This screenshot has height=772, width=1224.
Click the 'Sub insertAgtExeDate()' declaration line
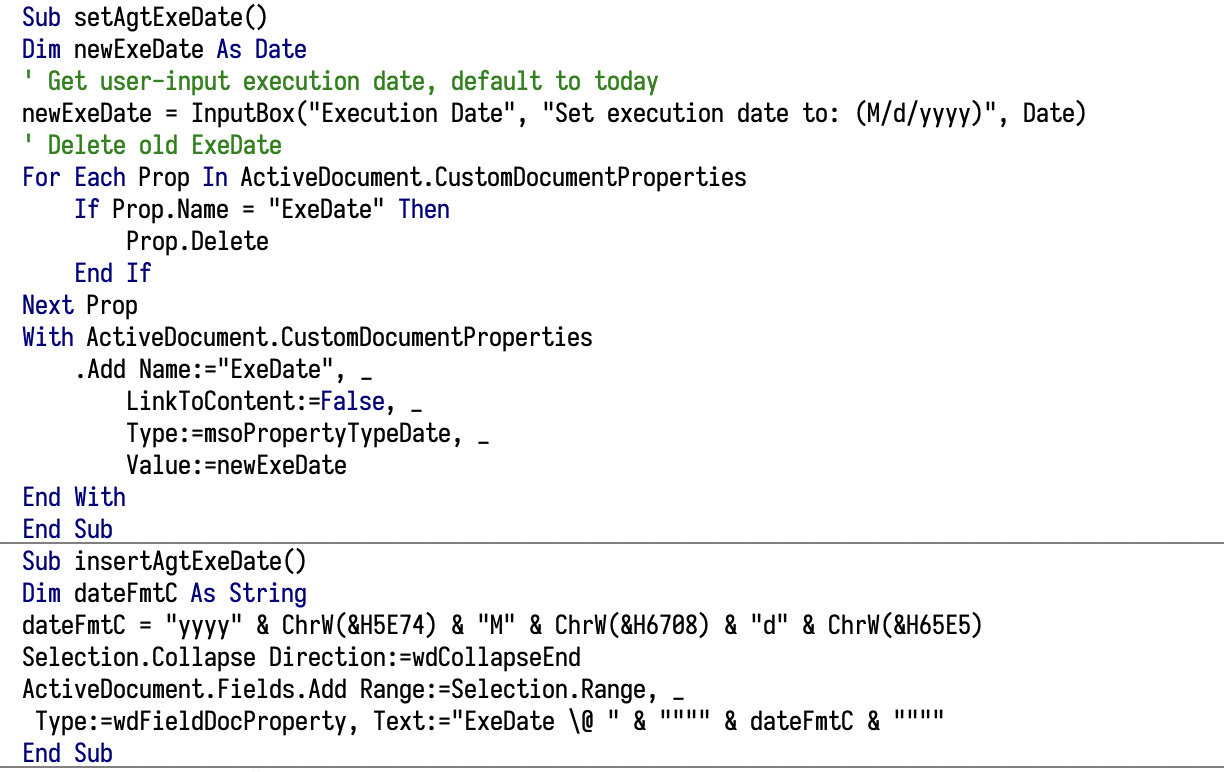(164, 561)
